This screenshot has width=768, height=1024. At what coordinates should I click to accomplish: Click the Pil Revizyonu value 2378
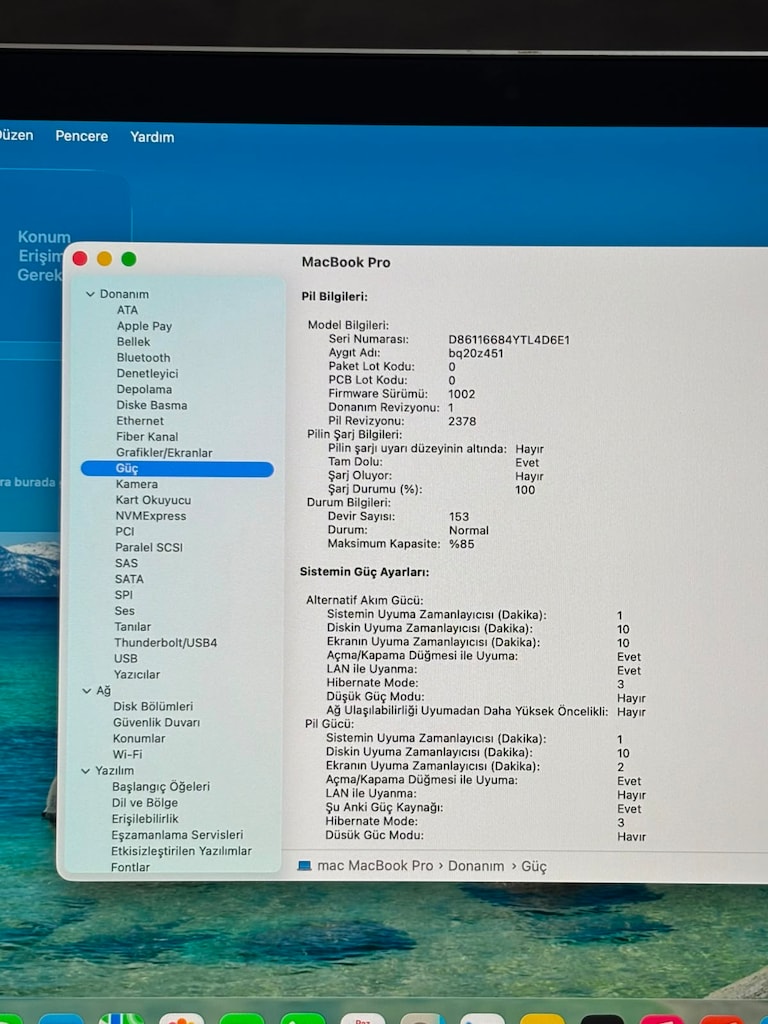pyautogui.click(x=462, y=421)
